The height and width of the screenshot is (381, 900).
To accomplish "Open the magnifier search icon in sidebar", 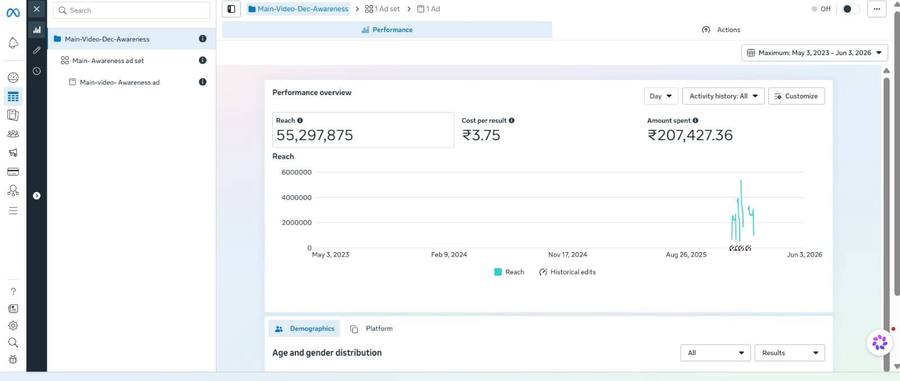I will point(13,343).
